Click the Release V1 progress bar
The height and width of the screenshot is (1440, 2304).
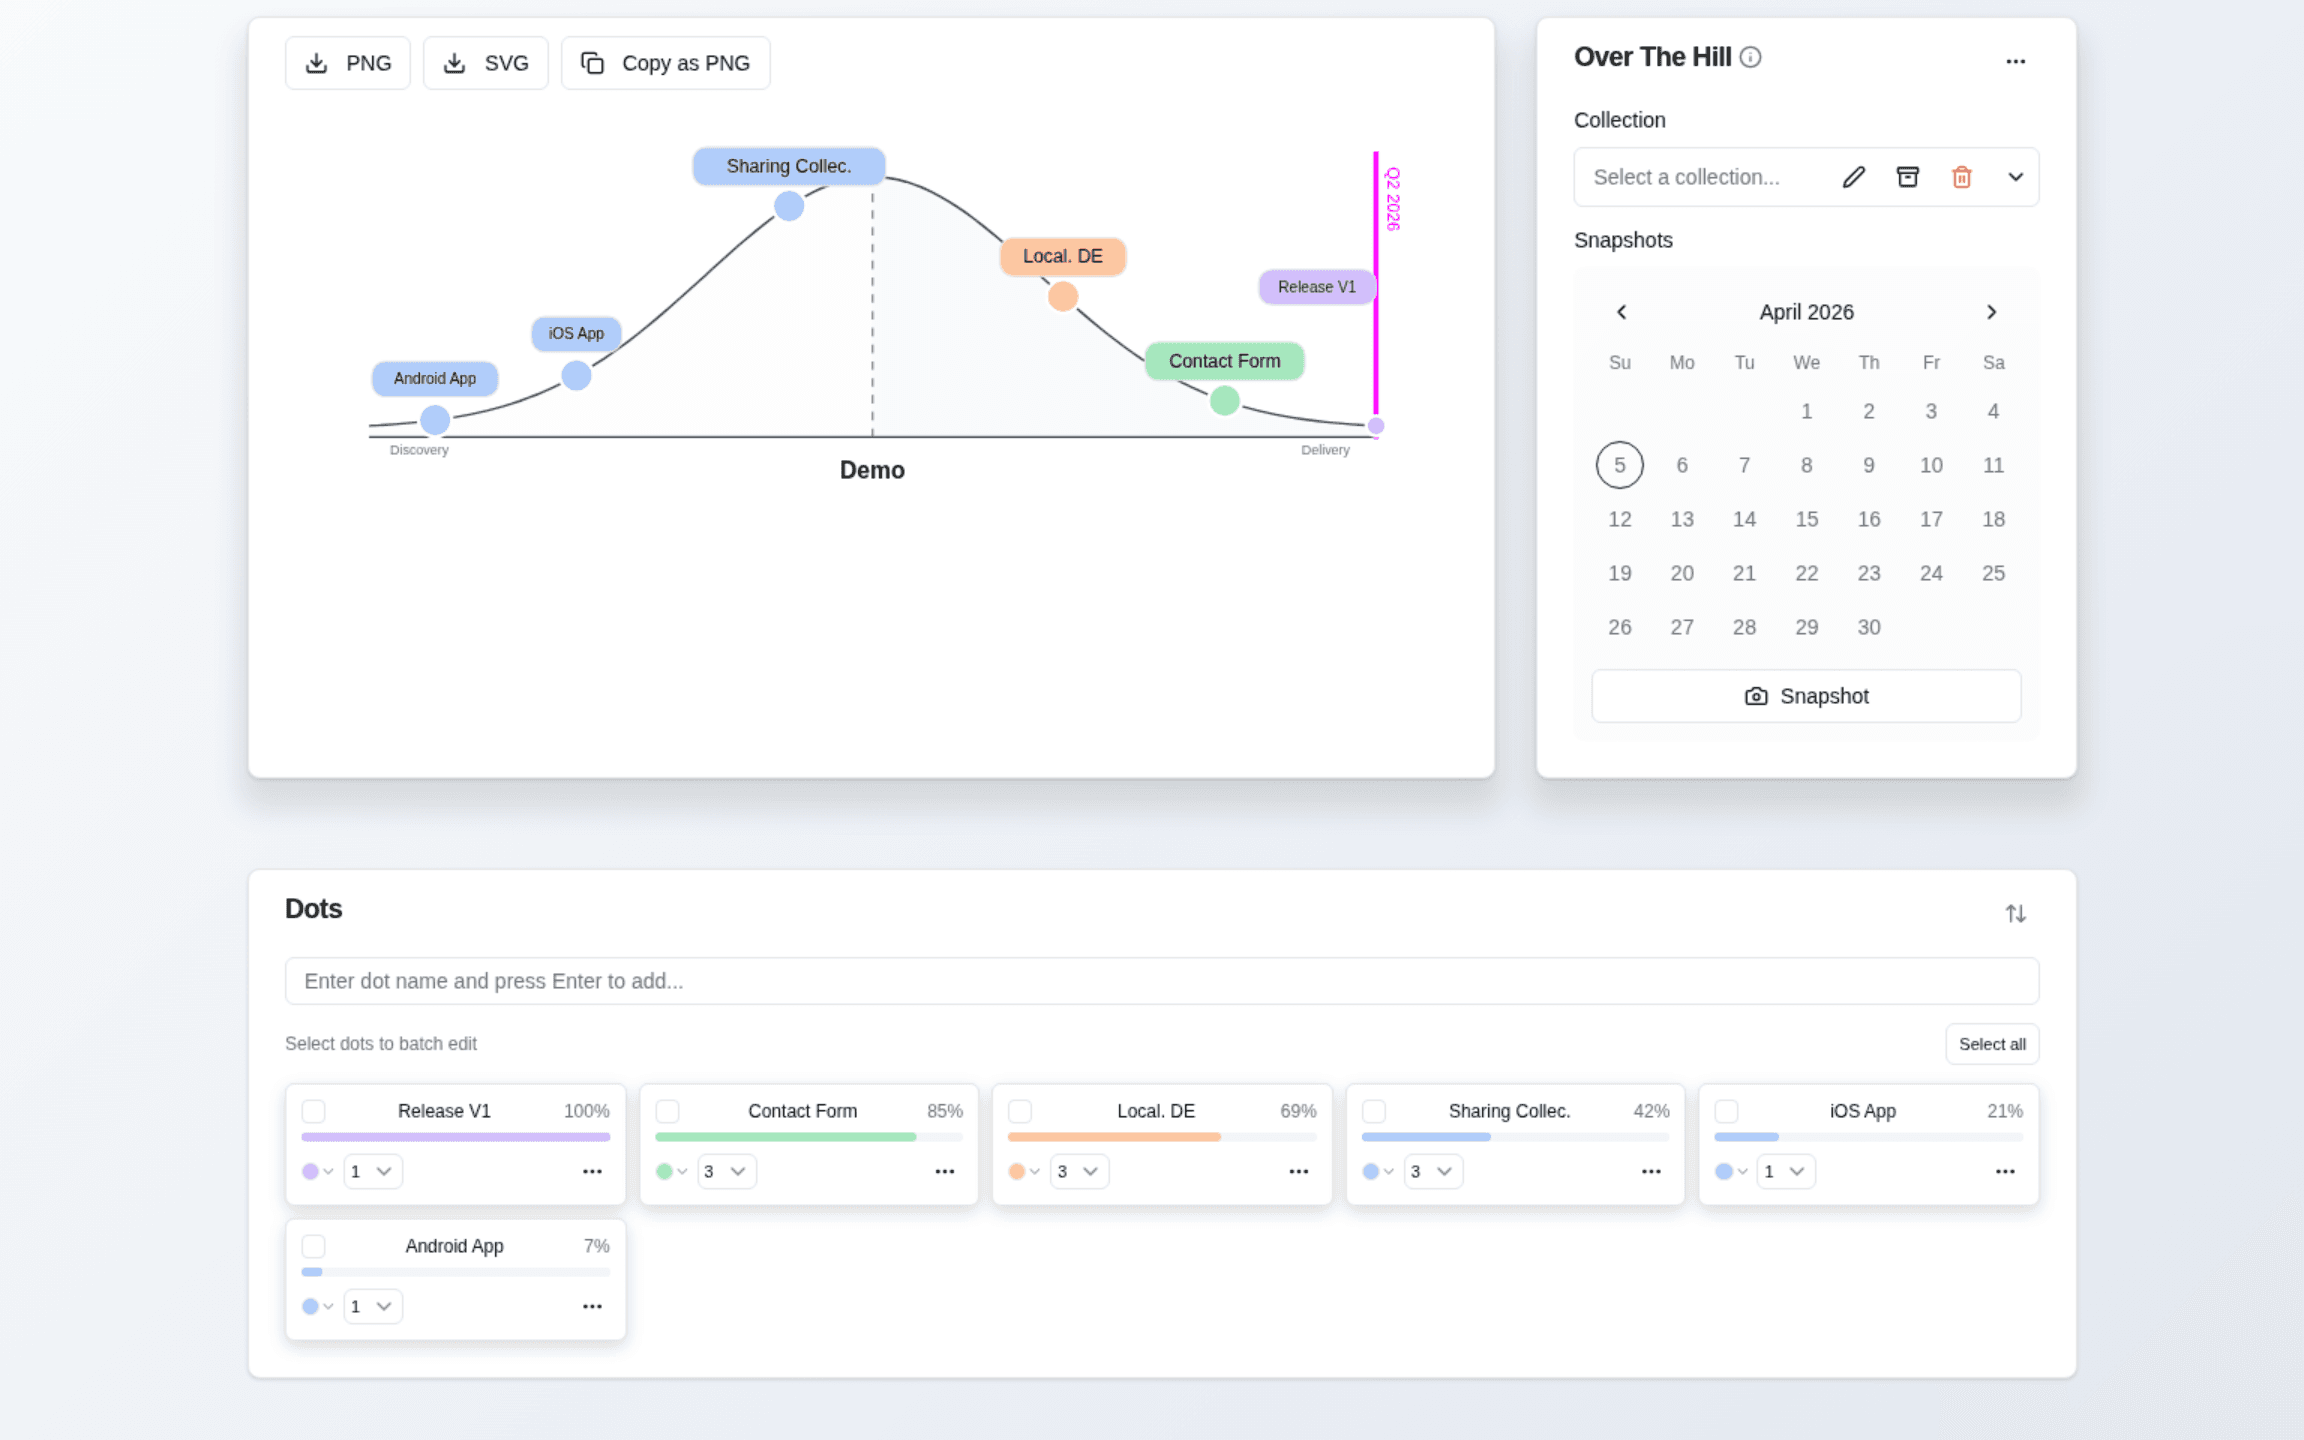(x=456, y=1137)
